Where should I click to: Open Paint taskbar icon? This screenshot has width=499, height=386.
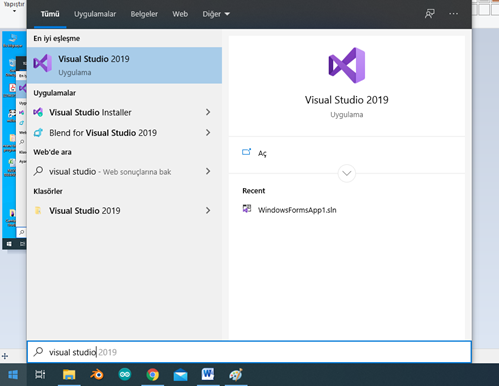236,375
